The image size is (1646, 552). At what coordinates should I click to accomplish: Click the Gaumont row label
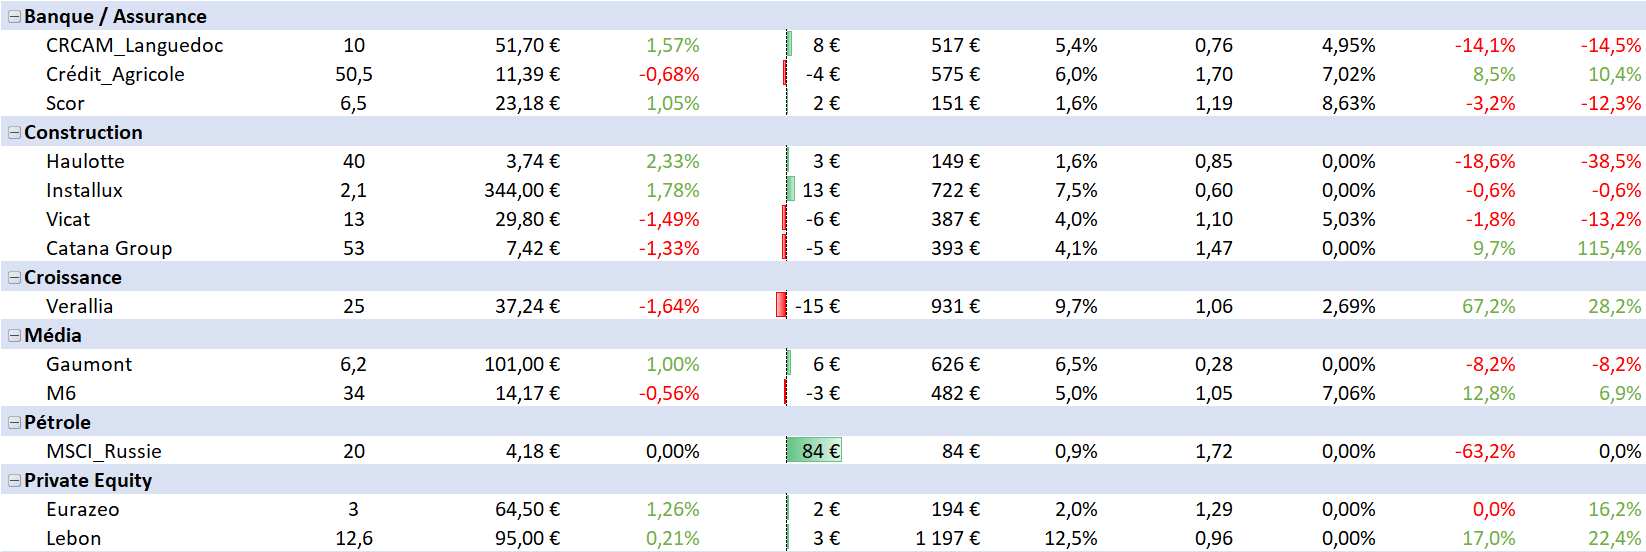[89, 365]
